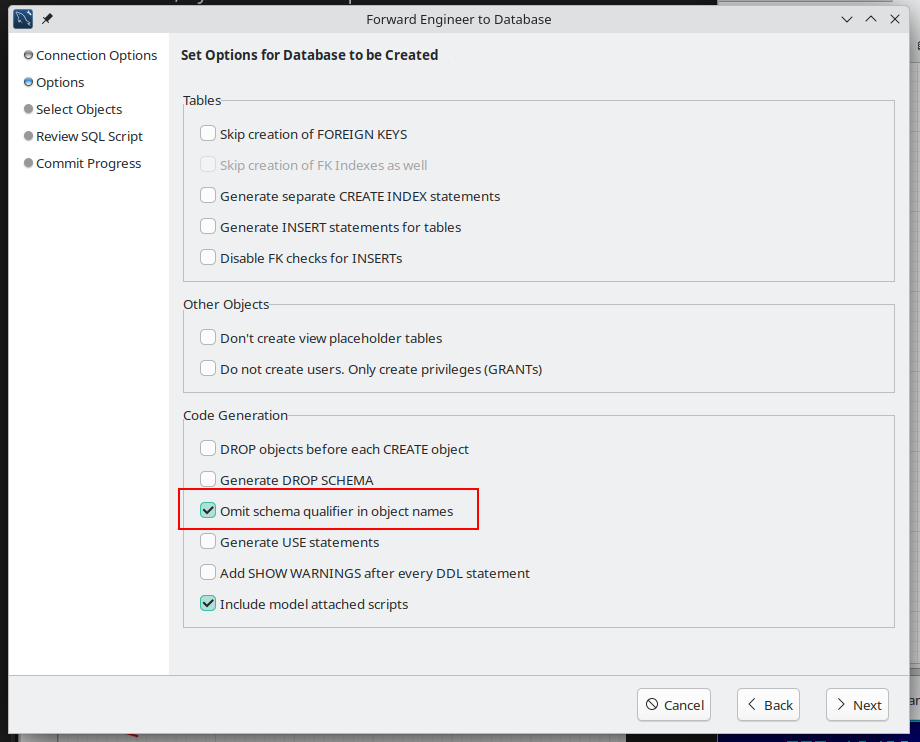
Task: Select the Connection Options wizard step
Action: 96,56
